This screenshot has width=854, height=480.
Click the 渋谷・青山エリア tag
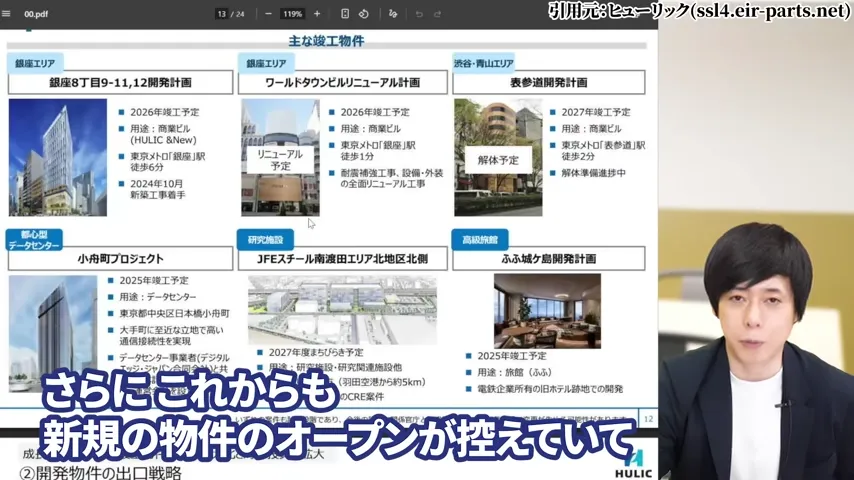pyautogui.click(x=484, y=63)
